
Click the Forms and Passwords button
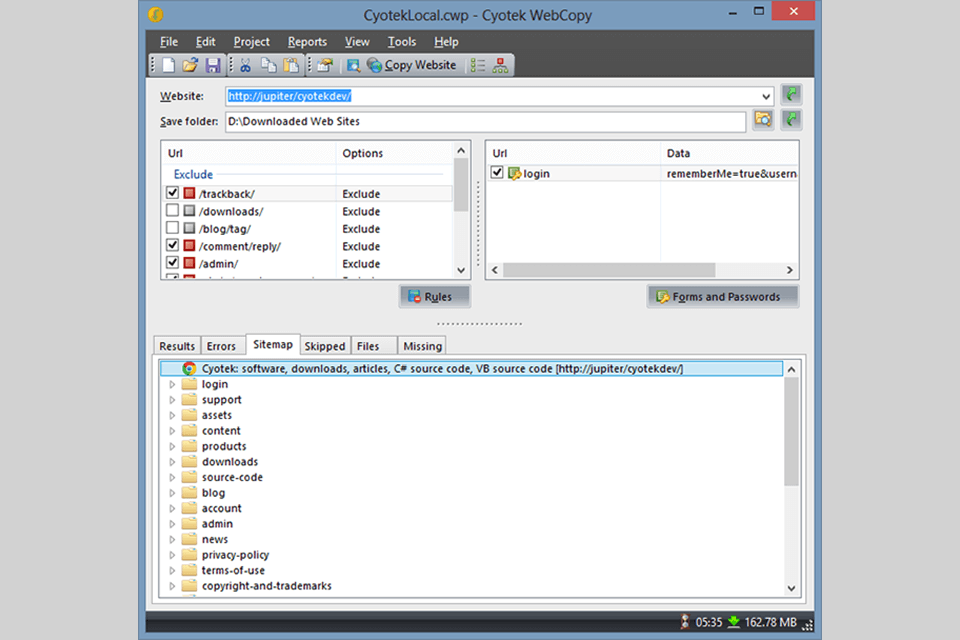(x=723, y=296)
